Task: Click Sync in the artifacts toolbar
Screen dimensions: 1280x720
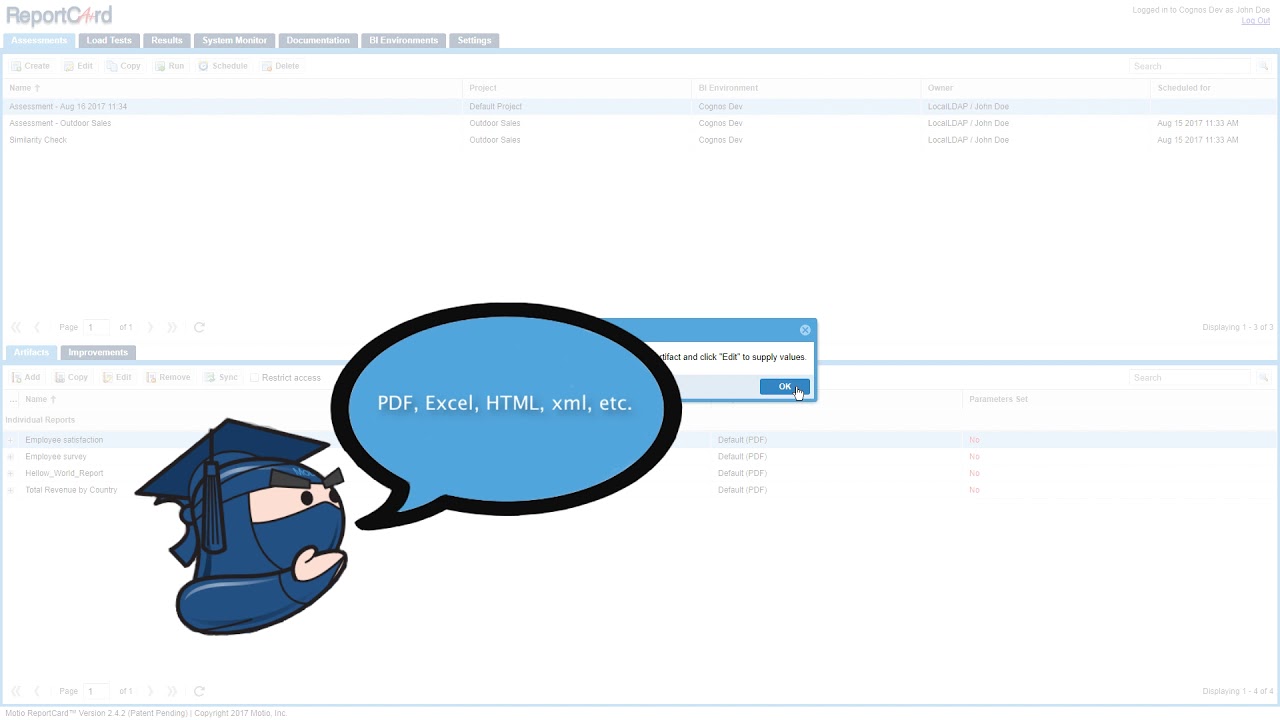Action: (x=221, y=378)
